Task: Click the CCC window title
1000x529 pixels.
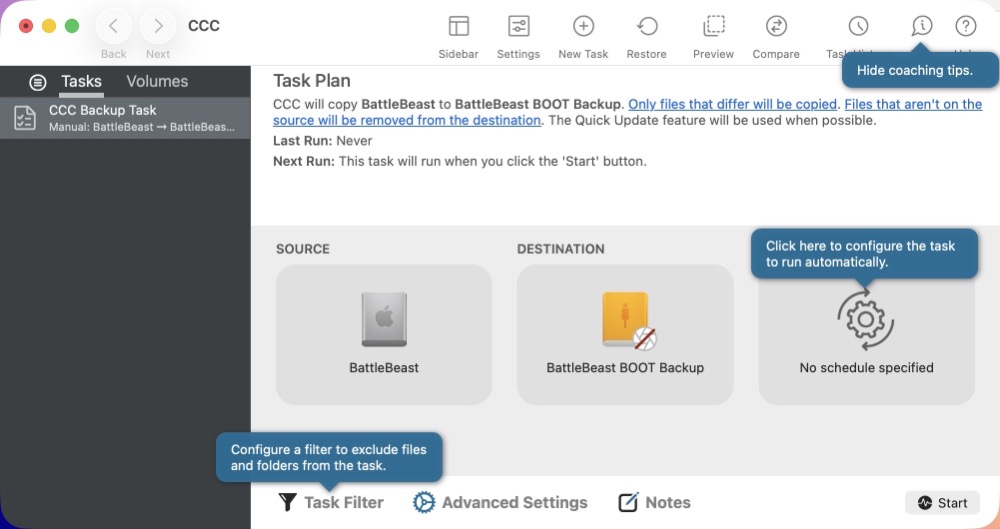Action: [x=204, y=26]
